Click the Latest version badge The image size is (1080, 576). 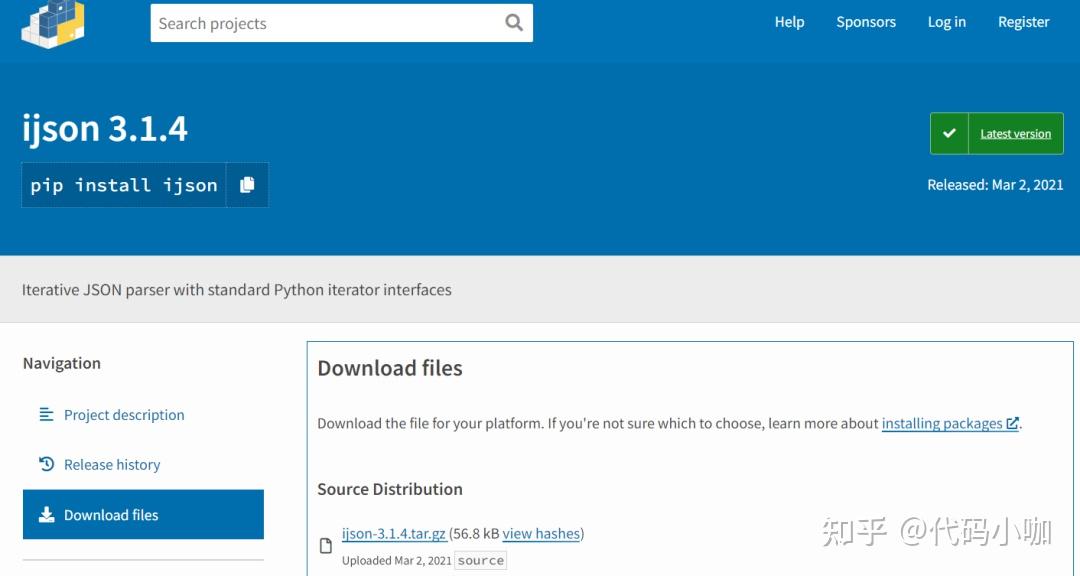tap(1016, 133)
